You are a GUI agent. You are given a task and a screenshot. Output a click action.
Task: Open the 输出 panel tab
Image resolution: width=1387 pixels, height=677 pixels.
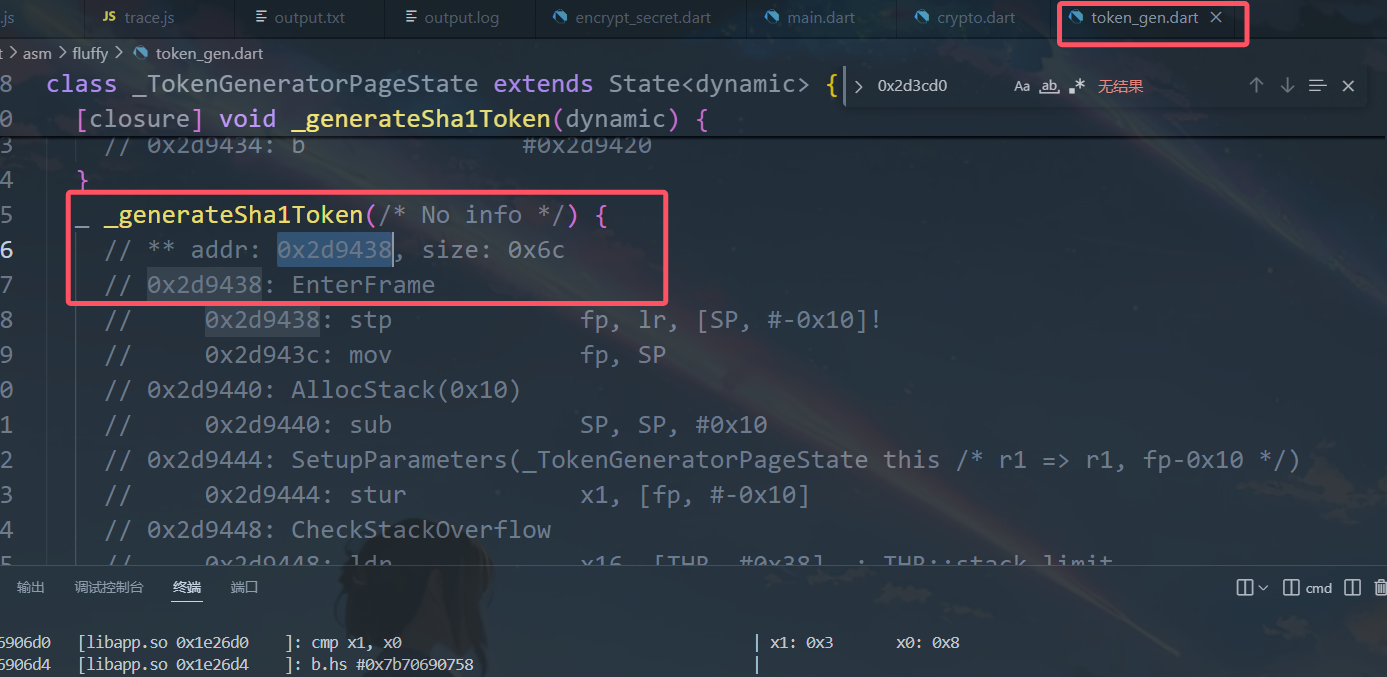pyautogui.click(x=31, y=588)
